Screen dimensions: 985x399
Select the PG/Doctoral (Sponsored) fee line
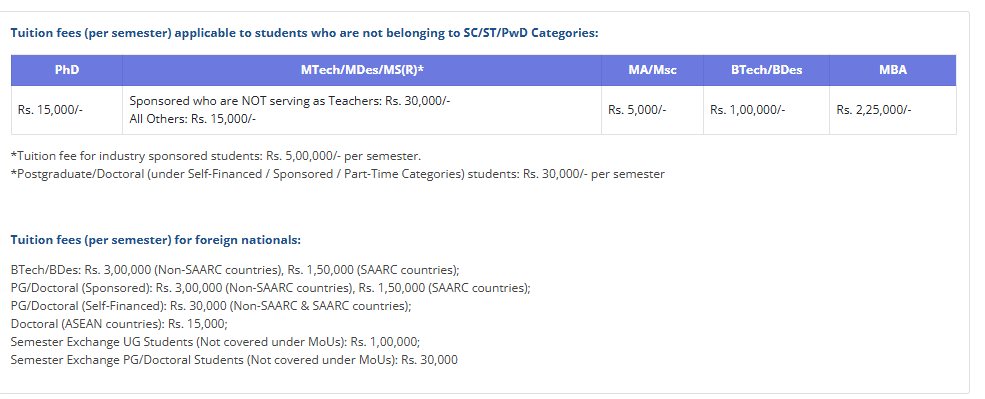(271, 288)
